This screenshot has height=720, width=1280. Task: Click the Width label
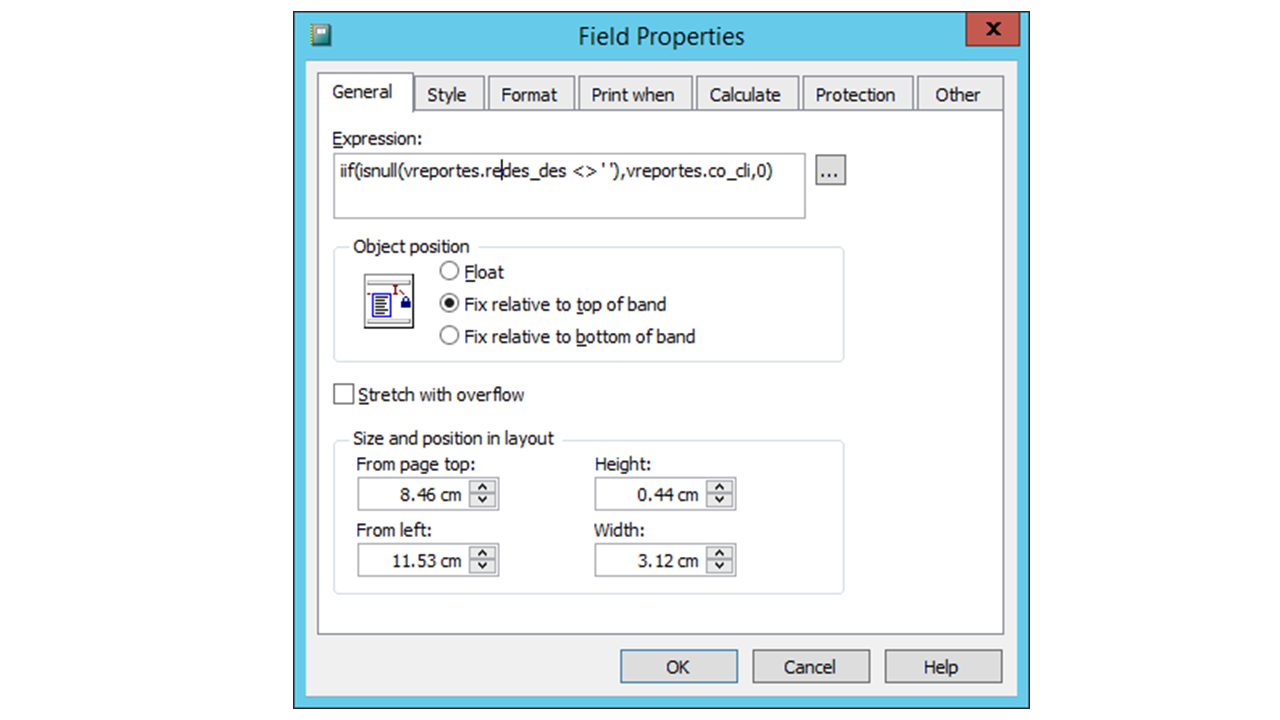pyautogui.click(x=620, y=530)
